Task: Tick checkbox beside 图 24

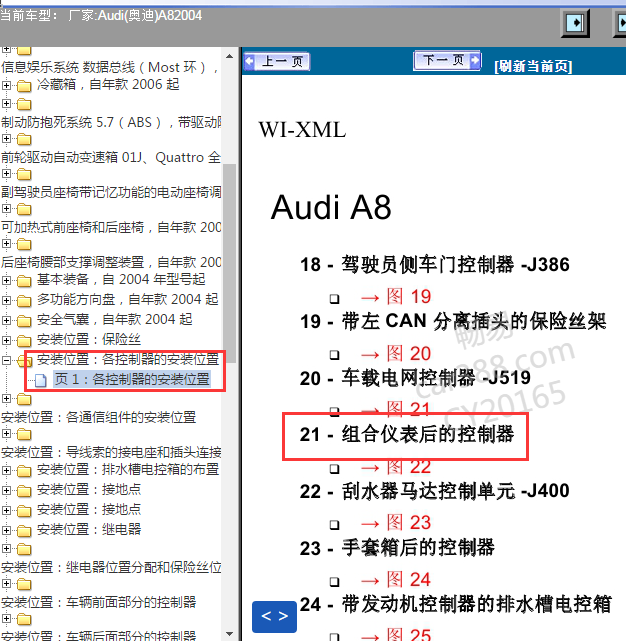Action: [334, 581]
